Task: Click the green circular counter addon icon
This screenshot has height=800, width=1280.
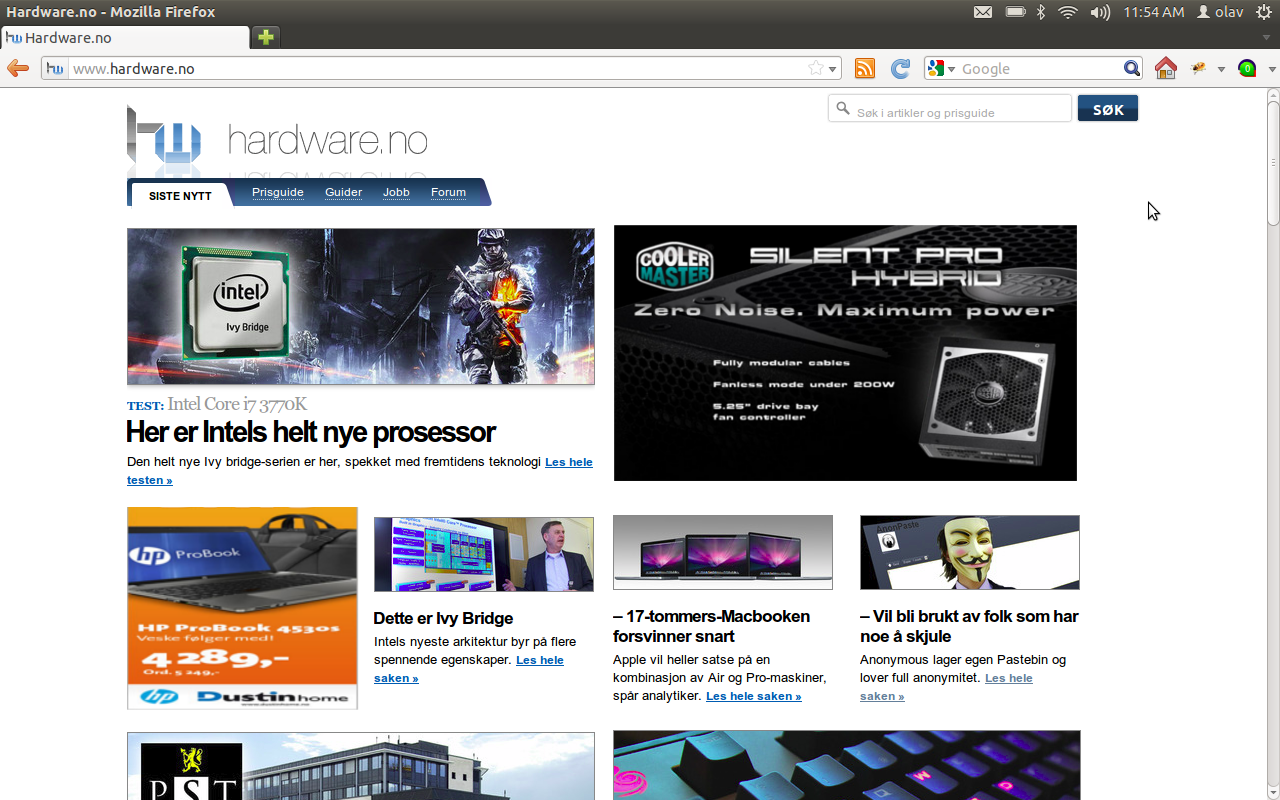Action: coord(1247,68)
